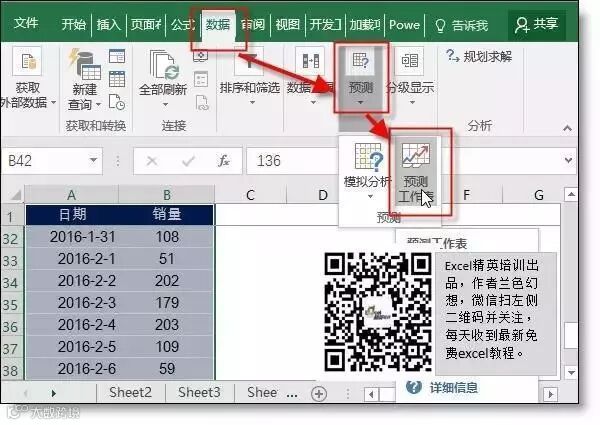This screenshot has height=425, width=600.
Task: Expand the 全部刷新 dropdown arrow
Action: (165, 104)
